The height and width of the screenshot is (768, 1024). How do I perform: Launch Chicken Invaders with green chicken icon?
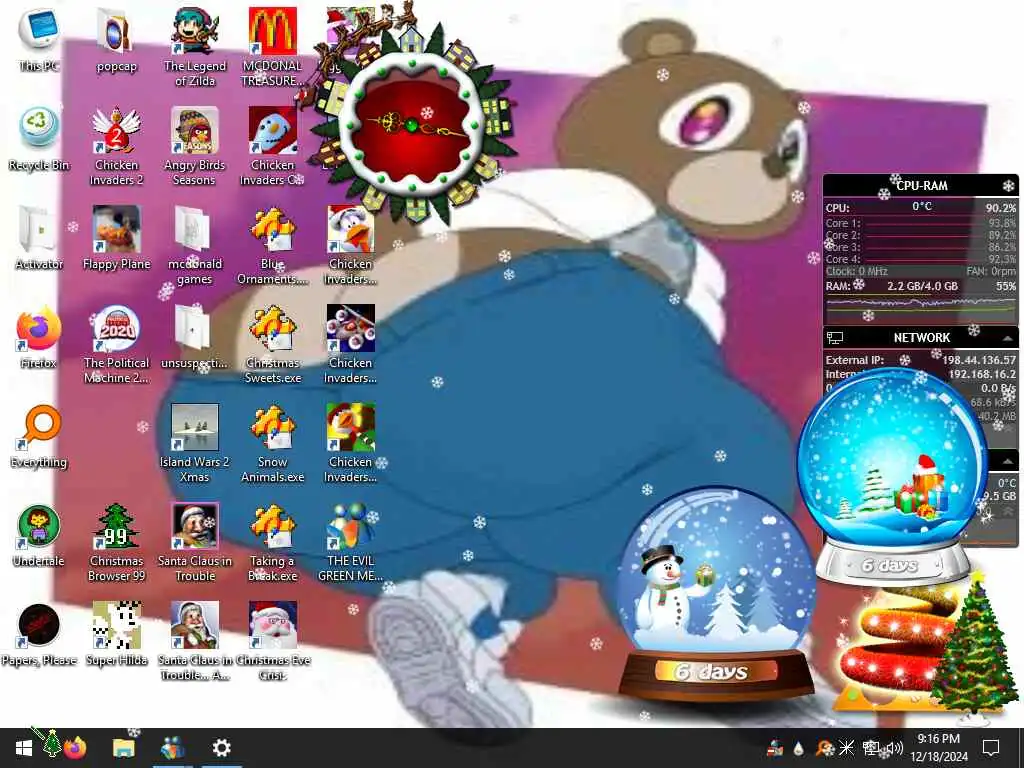point(351,444)
